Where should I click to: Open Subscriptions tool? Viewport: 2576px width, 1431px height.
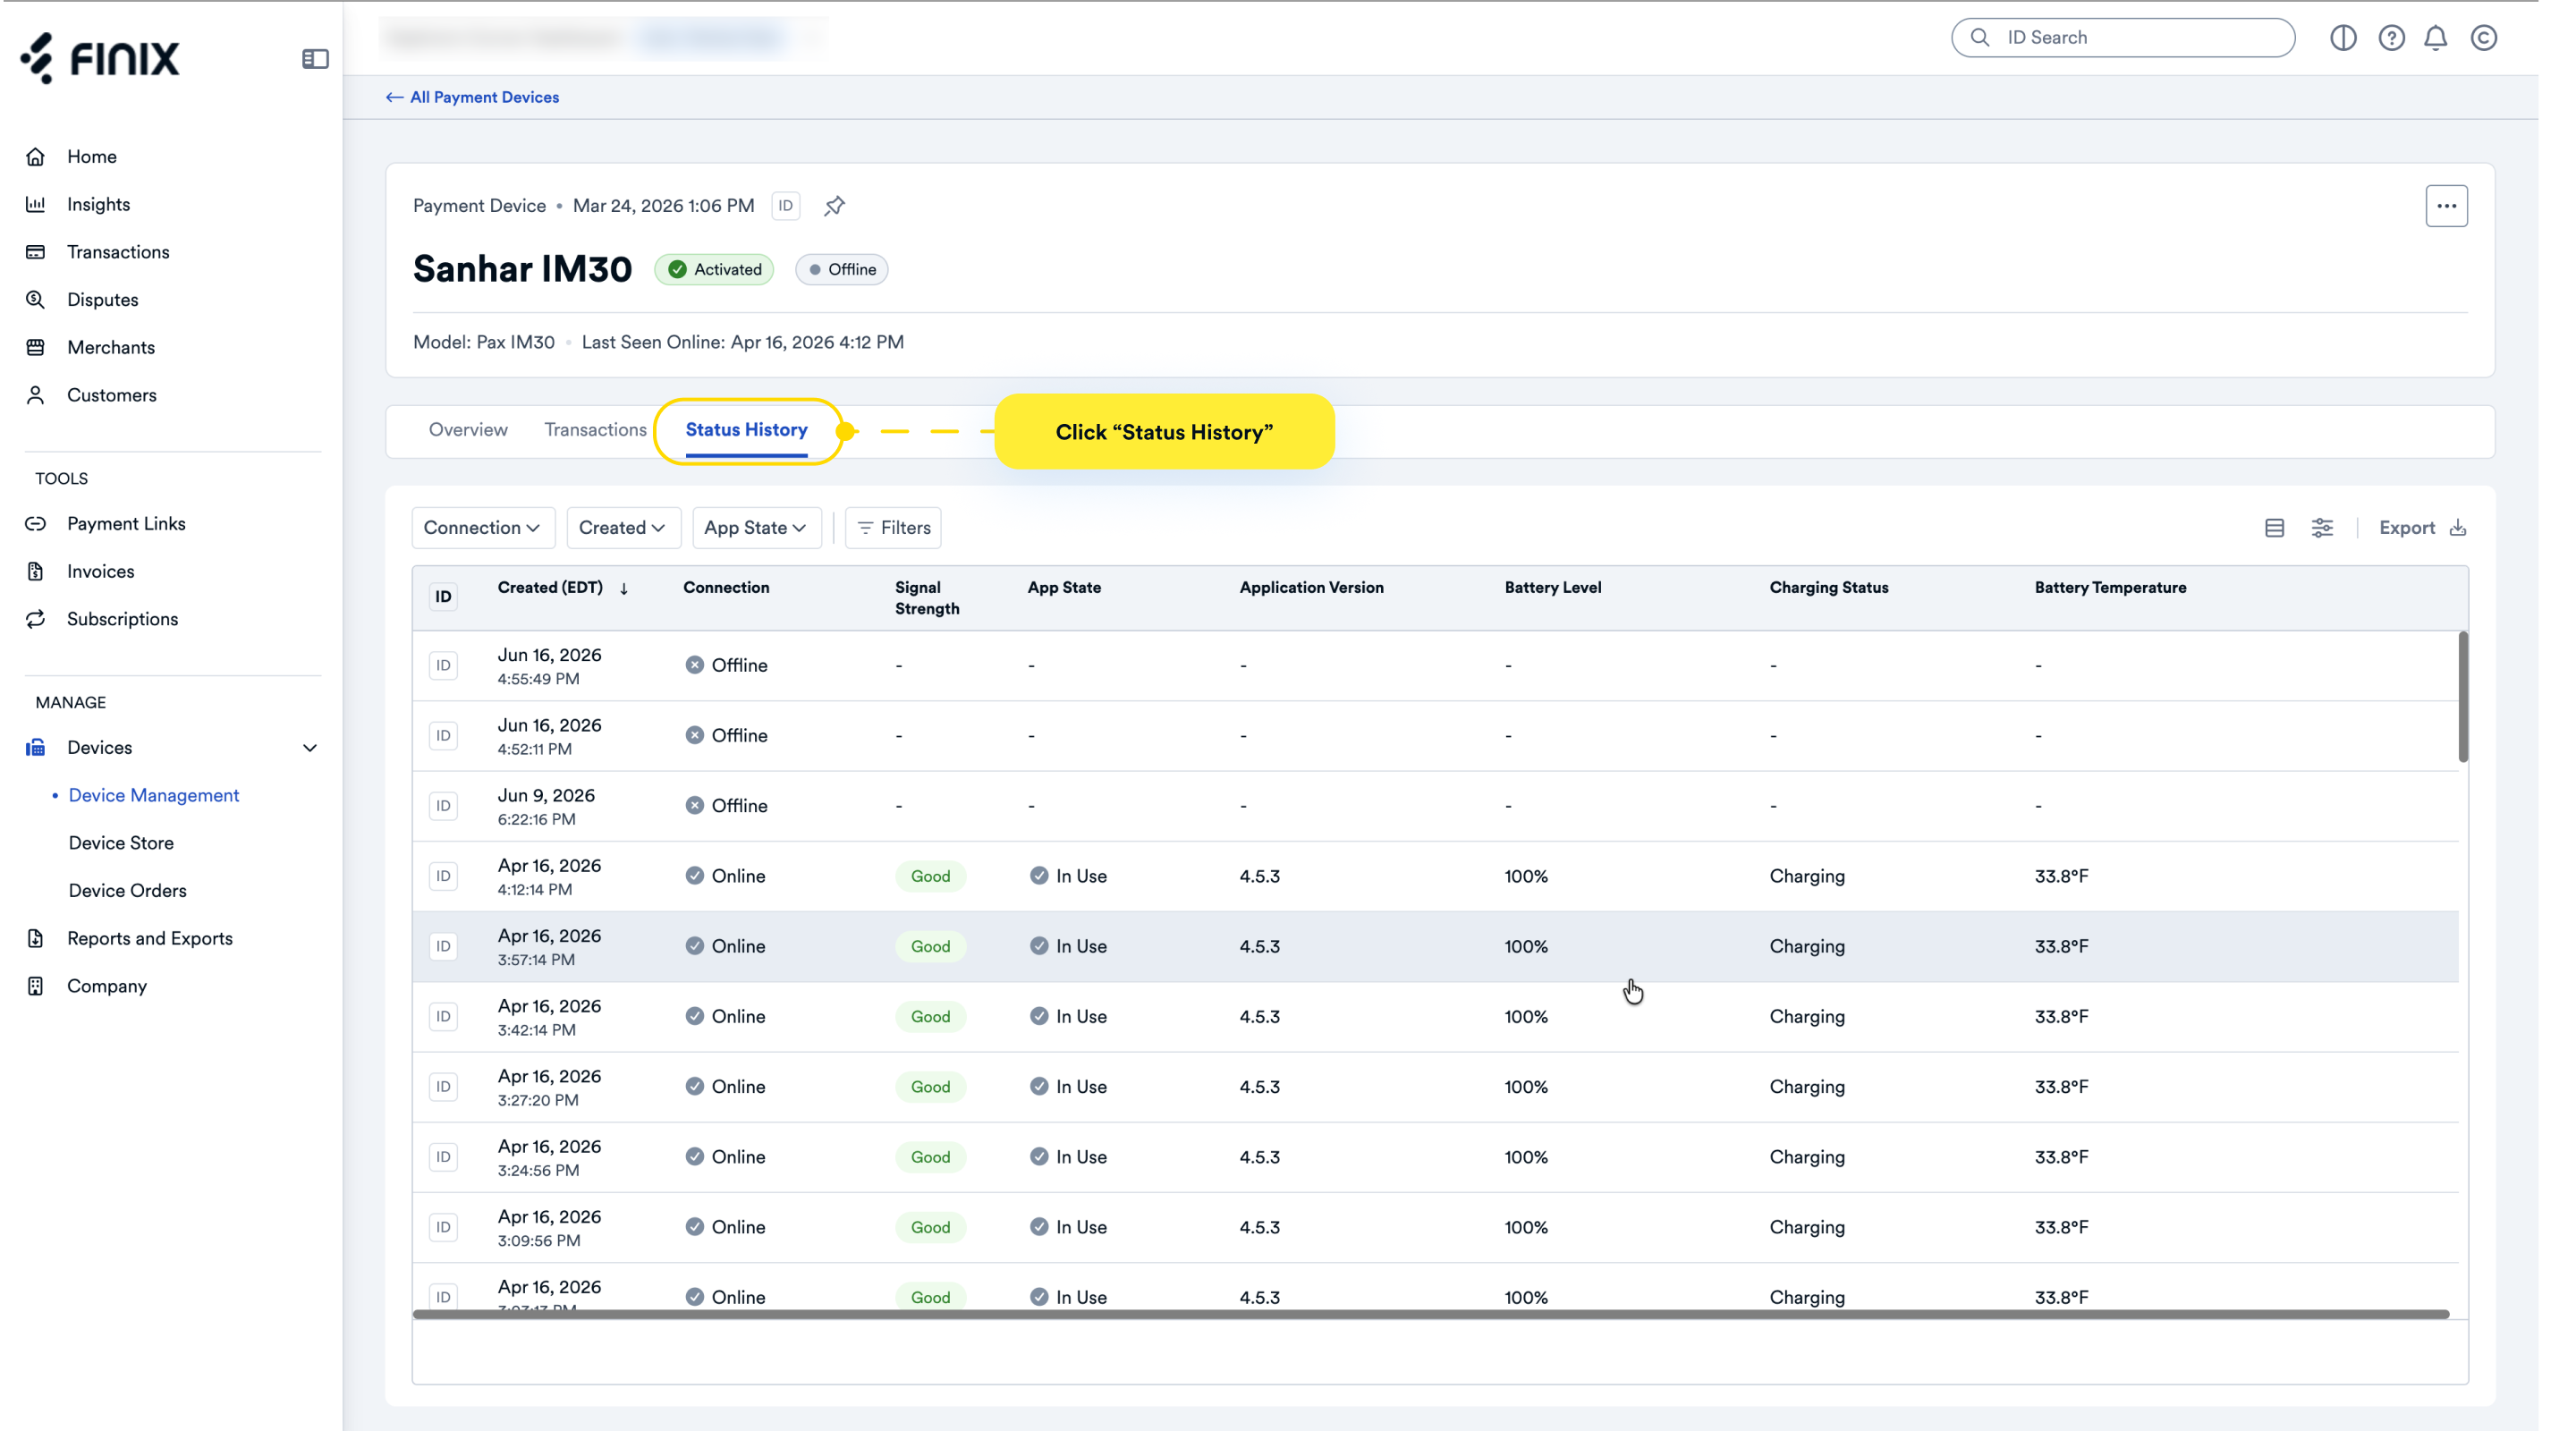tap(122, 619)
